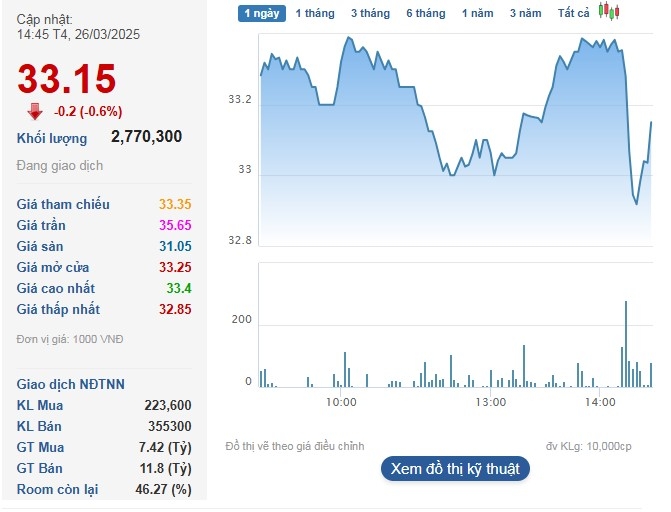The width and height of the screenshot is (671, 512).
Task: Show the "3 tháng" price chart
Action: pos(370,13)
